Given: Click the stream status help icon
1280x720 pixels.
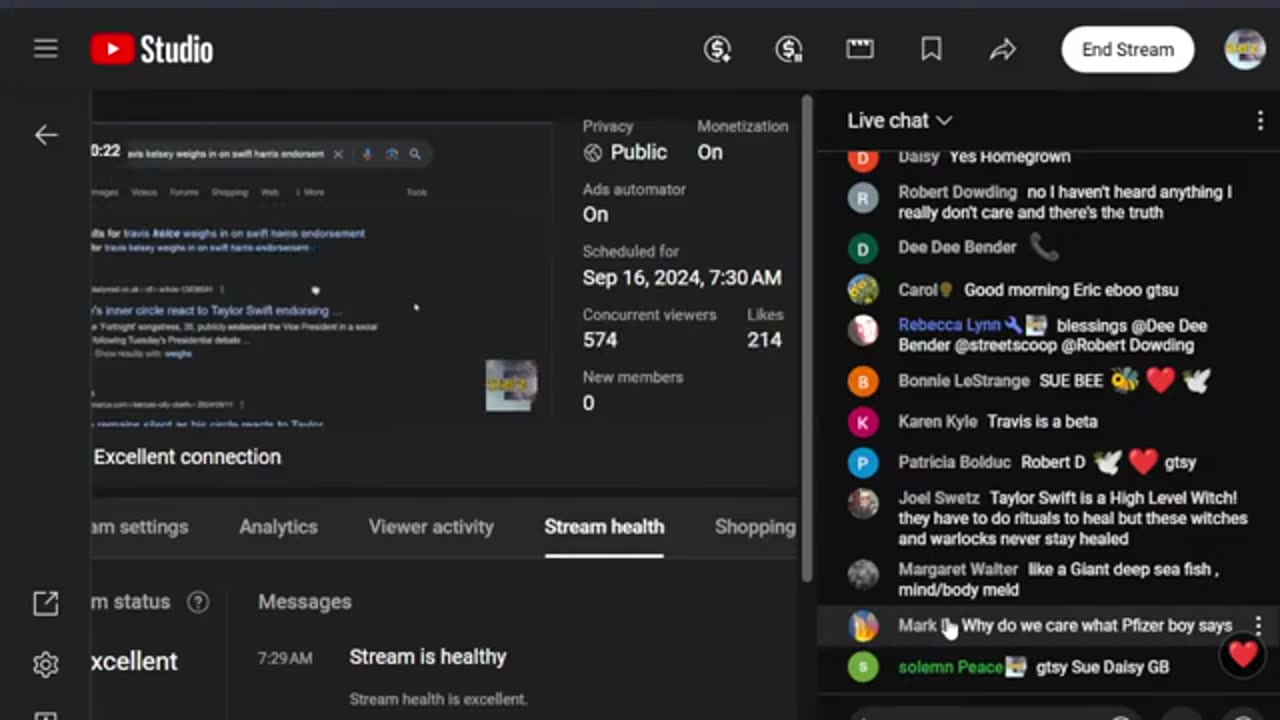Looking at the screenshot, I should [198, 602].
